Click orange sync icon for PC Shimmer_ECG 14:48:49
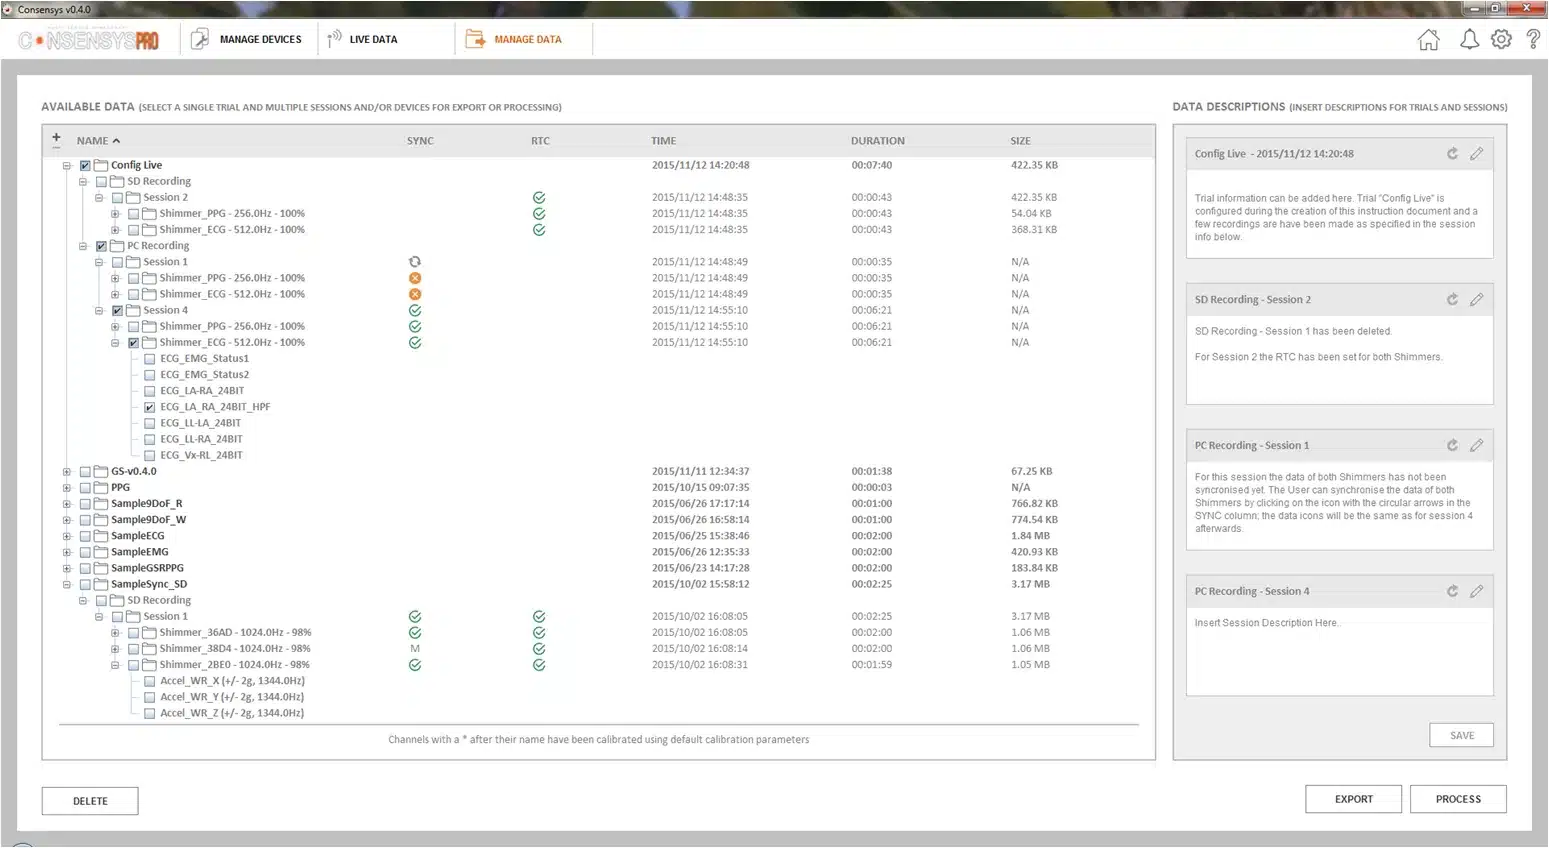The image size is (1549, 848). pyautogui.click(x=415, y=294)
